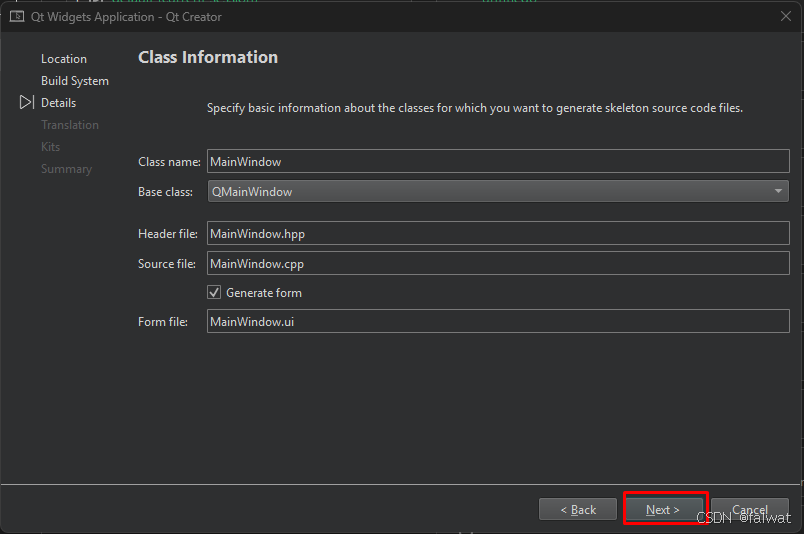Select the Build System step

pyautogui.click(x=75, y=81)
